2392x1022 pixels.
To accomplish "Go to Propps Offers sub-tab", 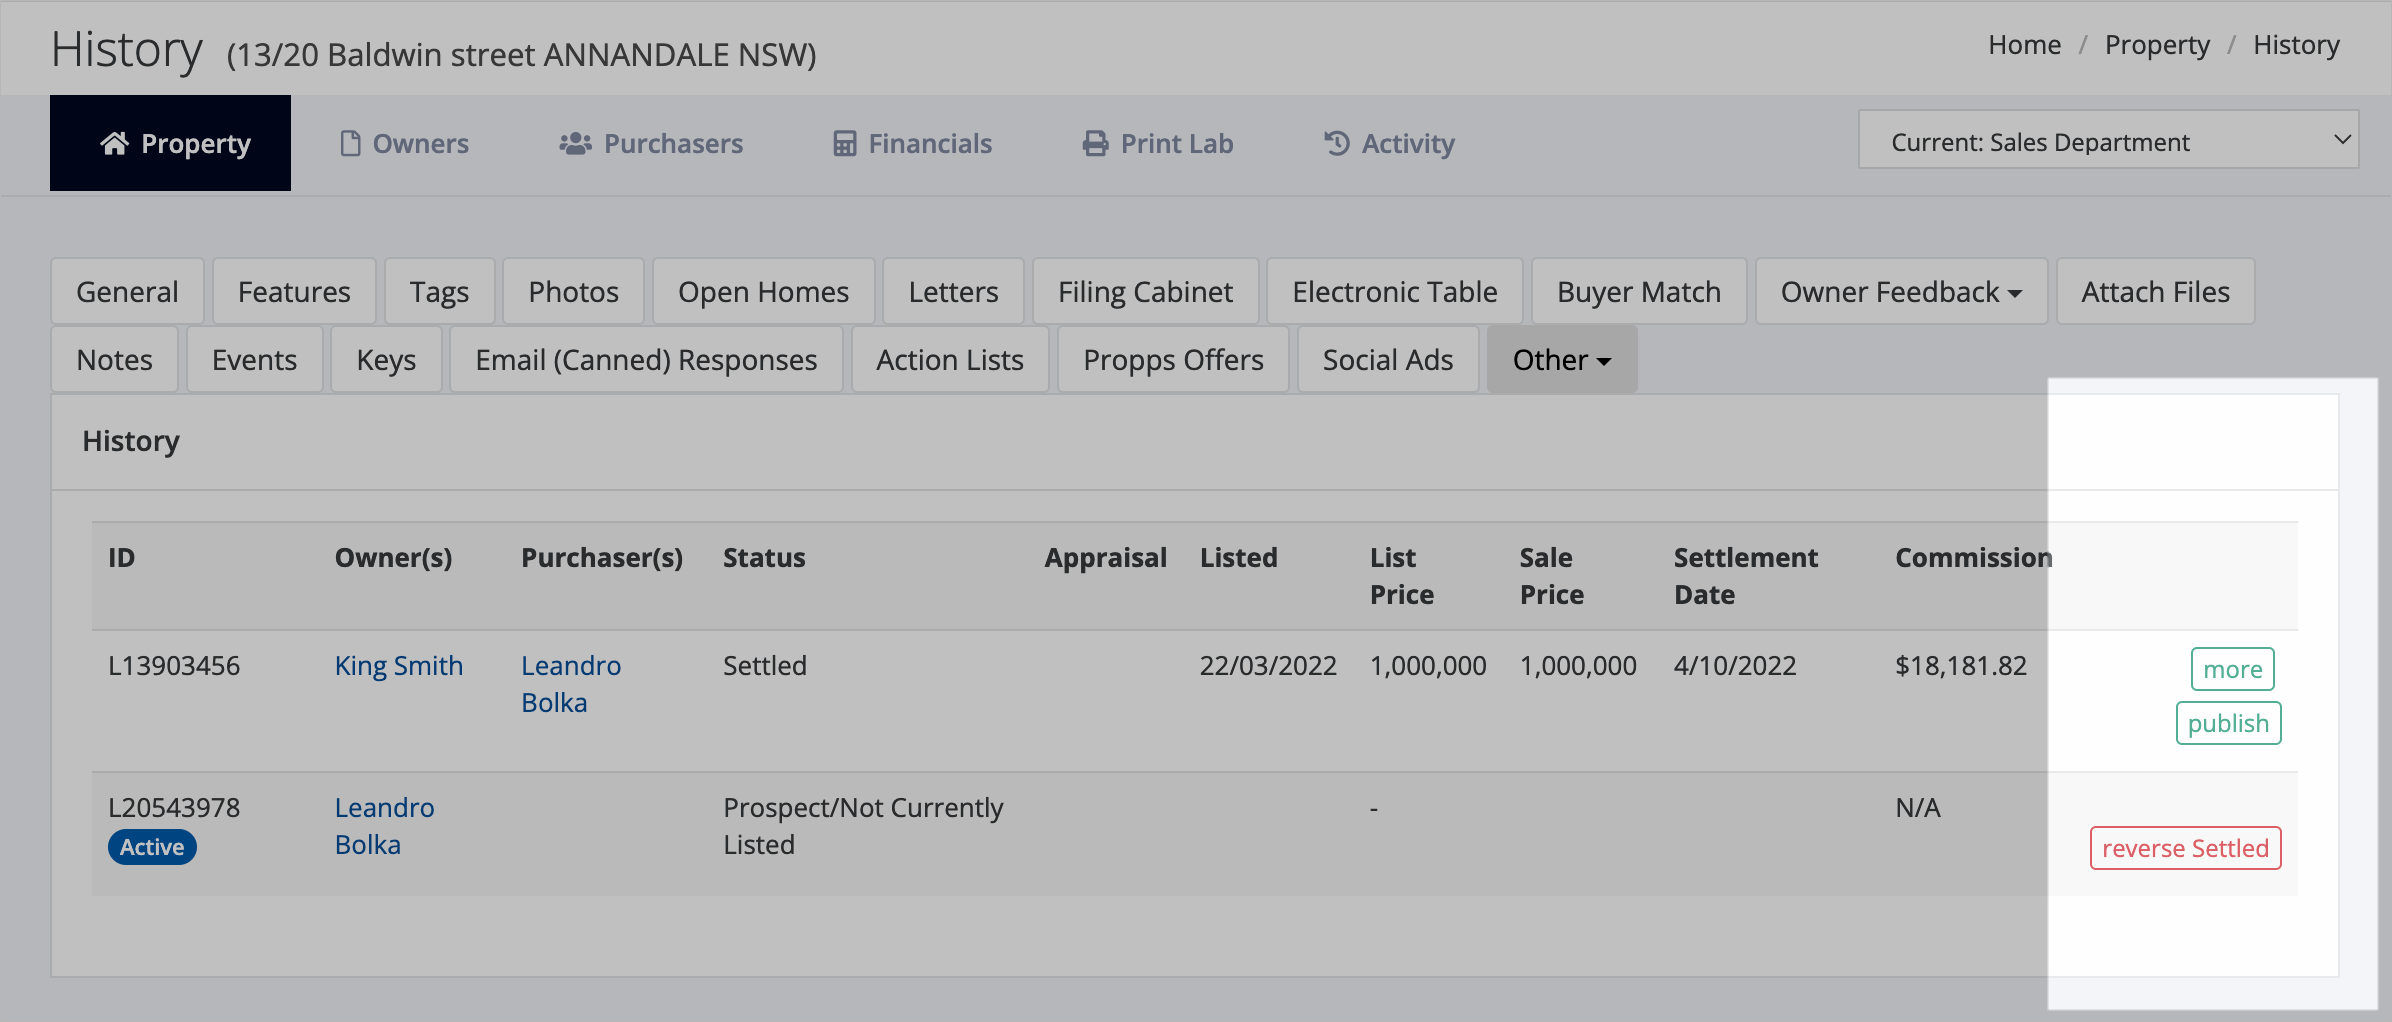I will click(1173, 359).
